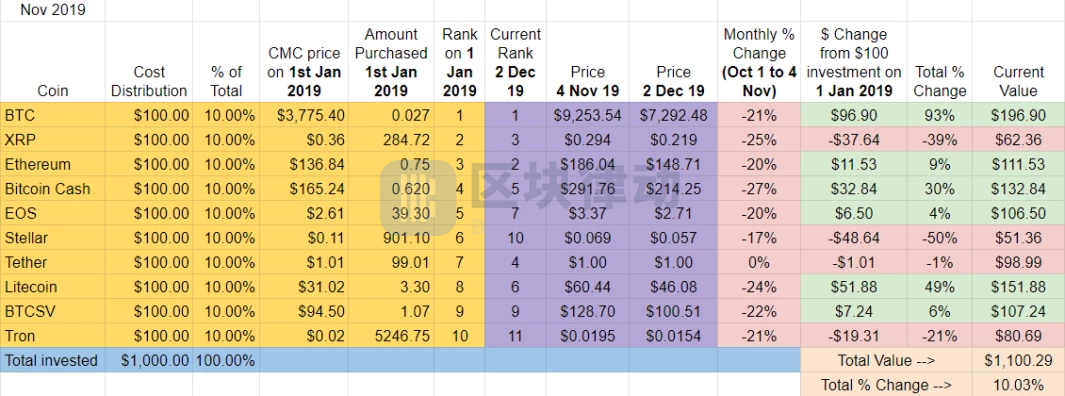Select the Tron coin cell
1065x396 pixels.
point(53,336)
